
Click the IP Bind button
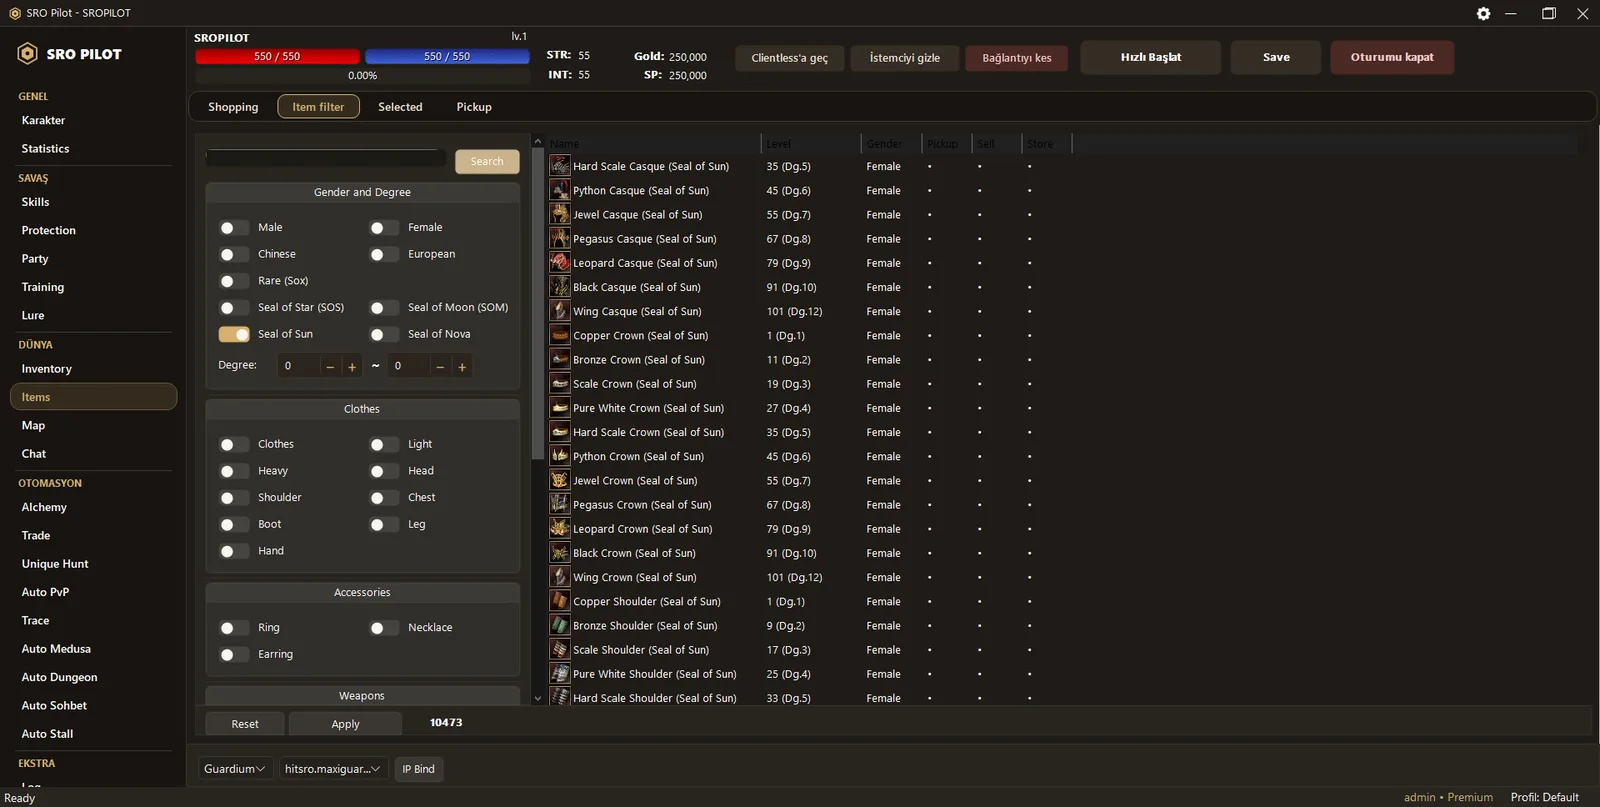(x=418, y=769)
